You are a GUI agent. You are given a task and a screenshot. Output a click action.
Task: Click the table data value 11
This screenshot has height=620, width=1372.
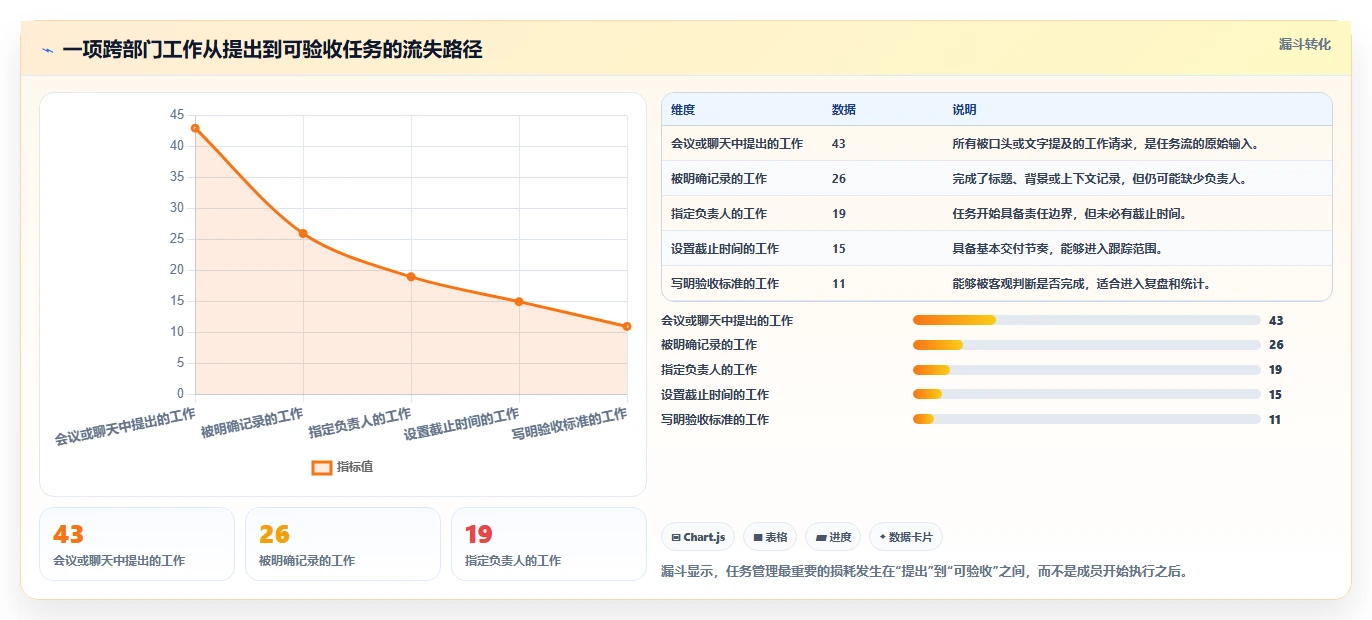tap(838, 284)
